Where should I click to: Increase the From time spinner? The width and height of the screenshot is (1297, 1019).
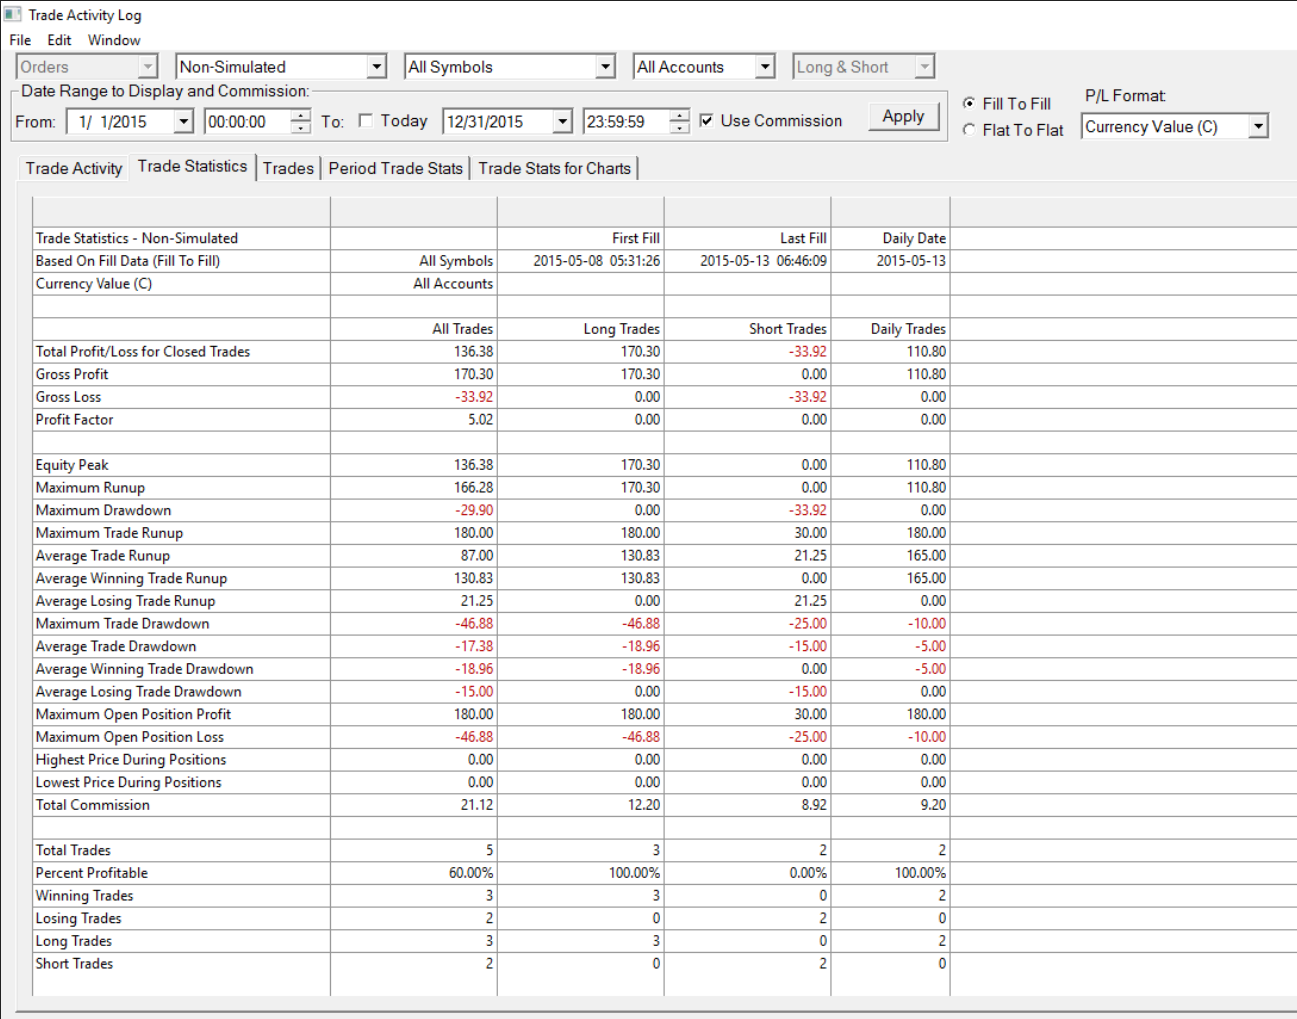300,115
